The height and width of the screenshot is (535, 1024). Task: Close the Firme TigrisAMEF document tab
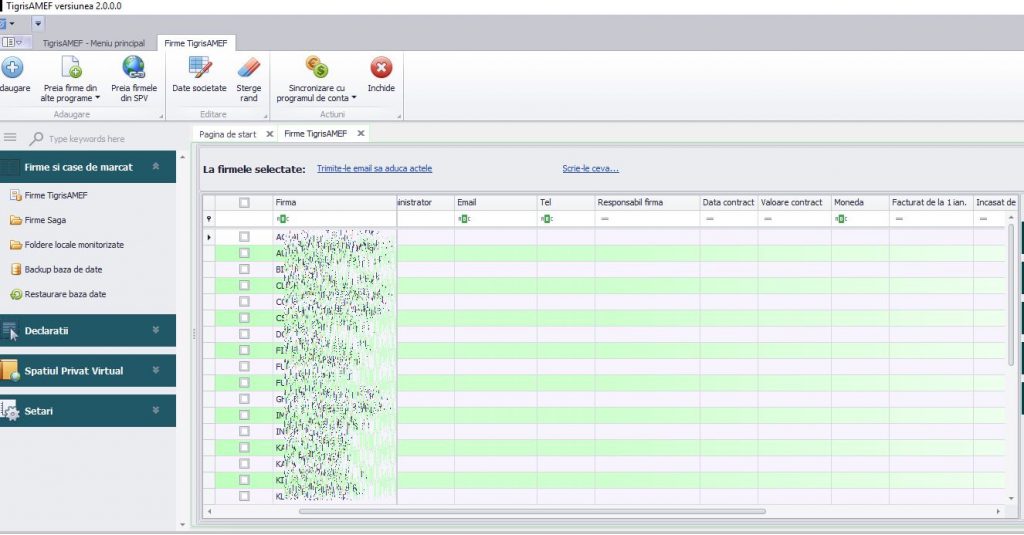[x=360, y=133]
